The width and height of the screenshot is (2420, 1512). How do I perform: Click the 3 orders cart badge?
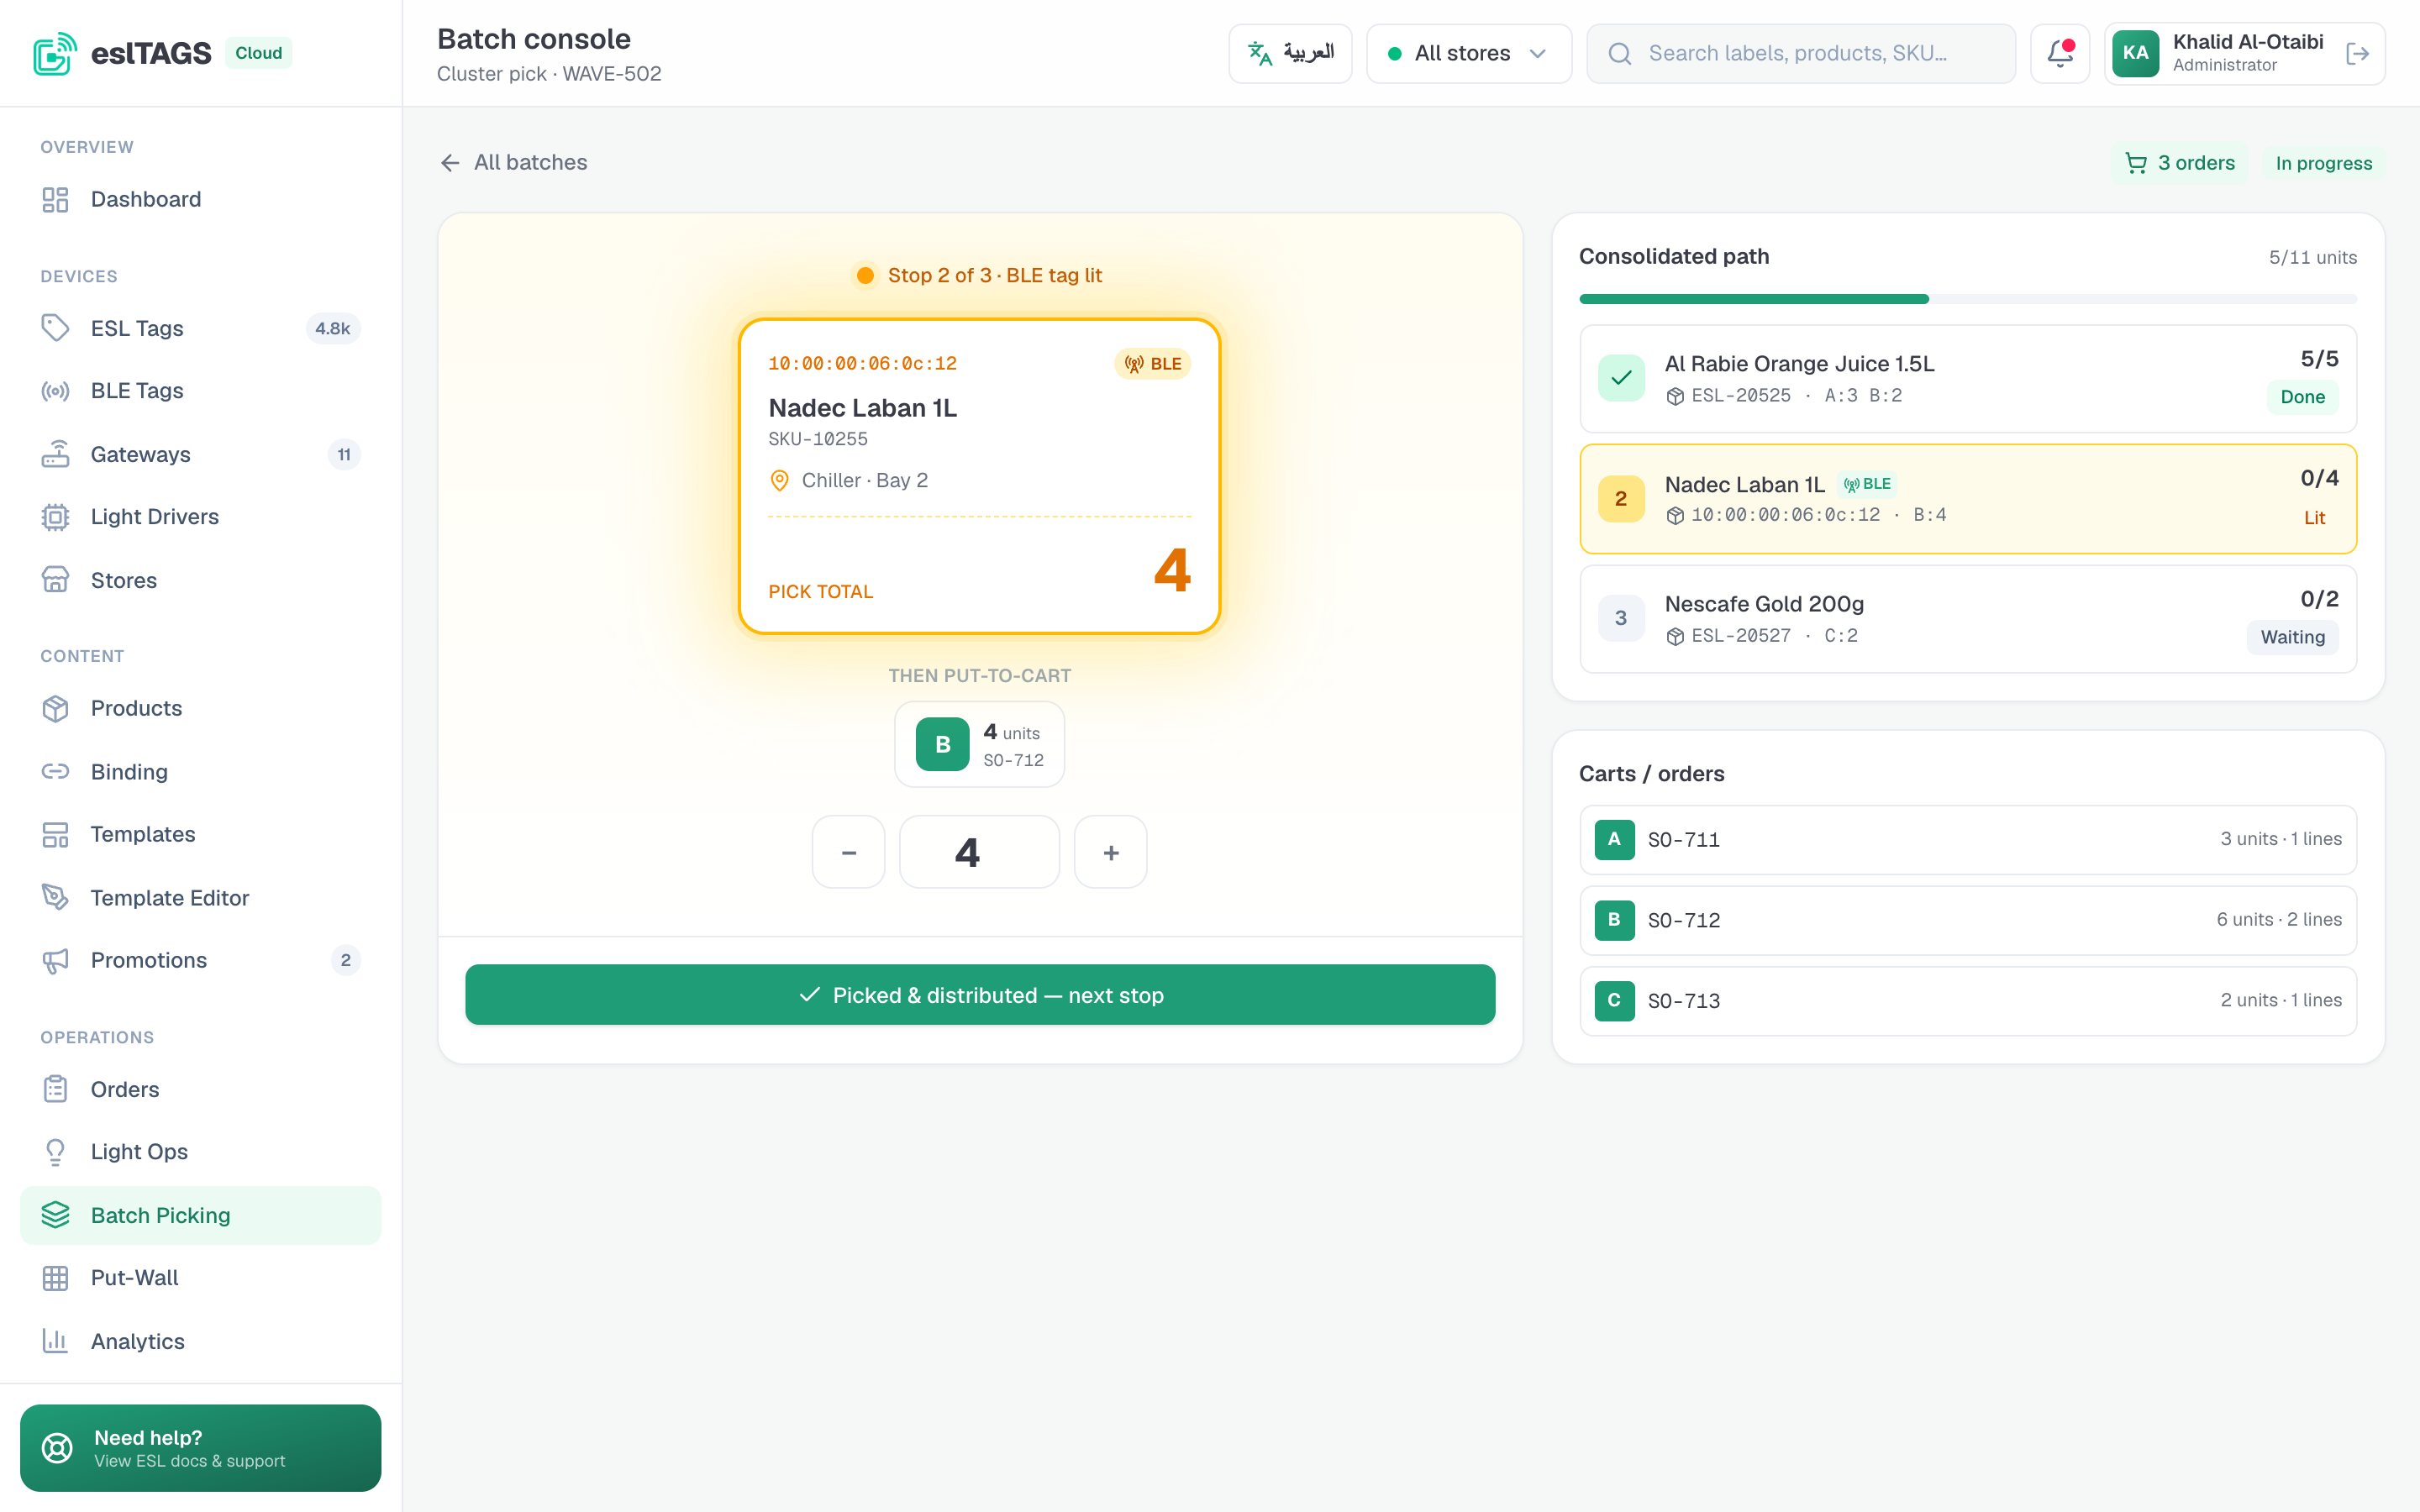pos(2180,163)
